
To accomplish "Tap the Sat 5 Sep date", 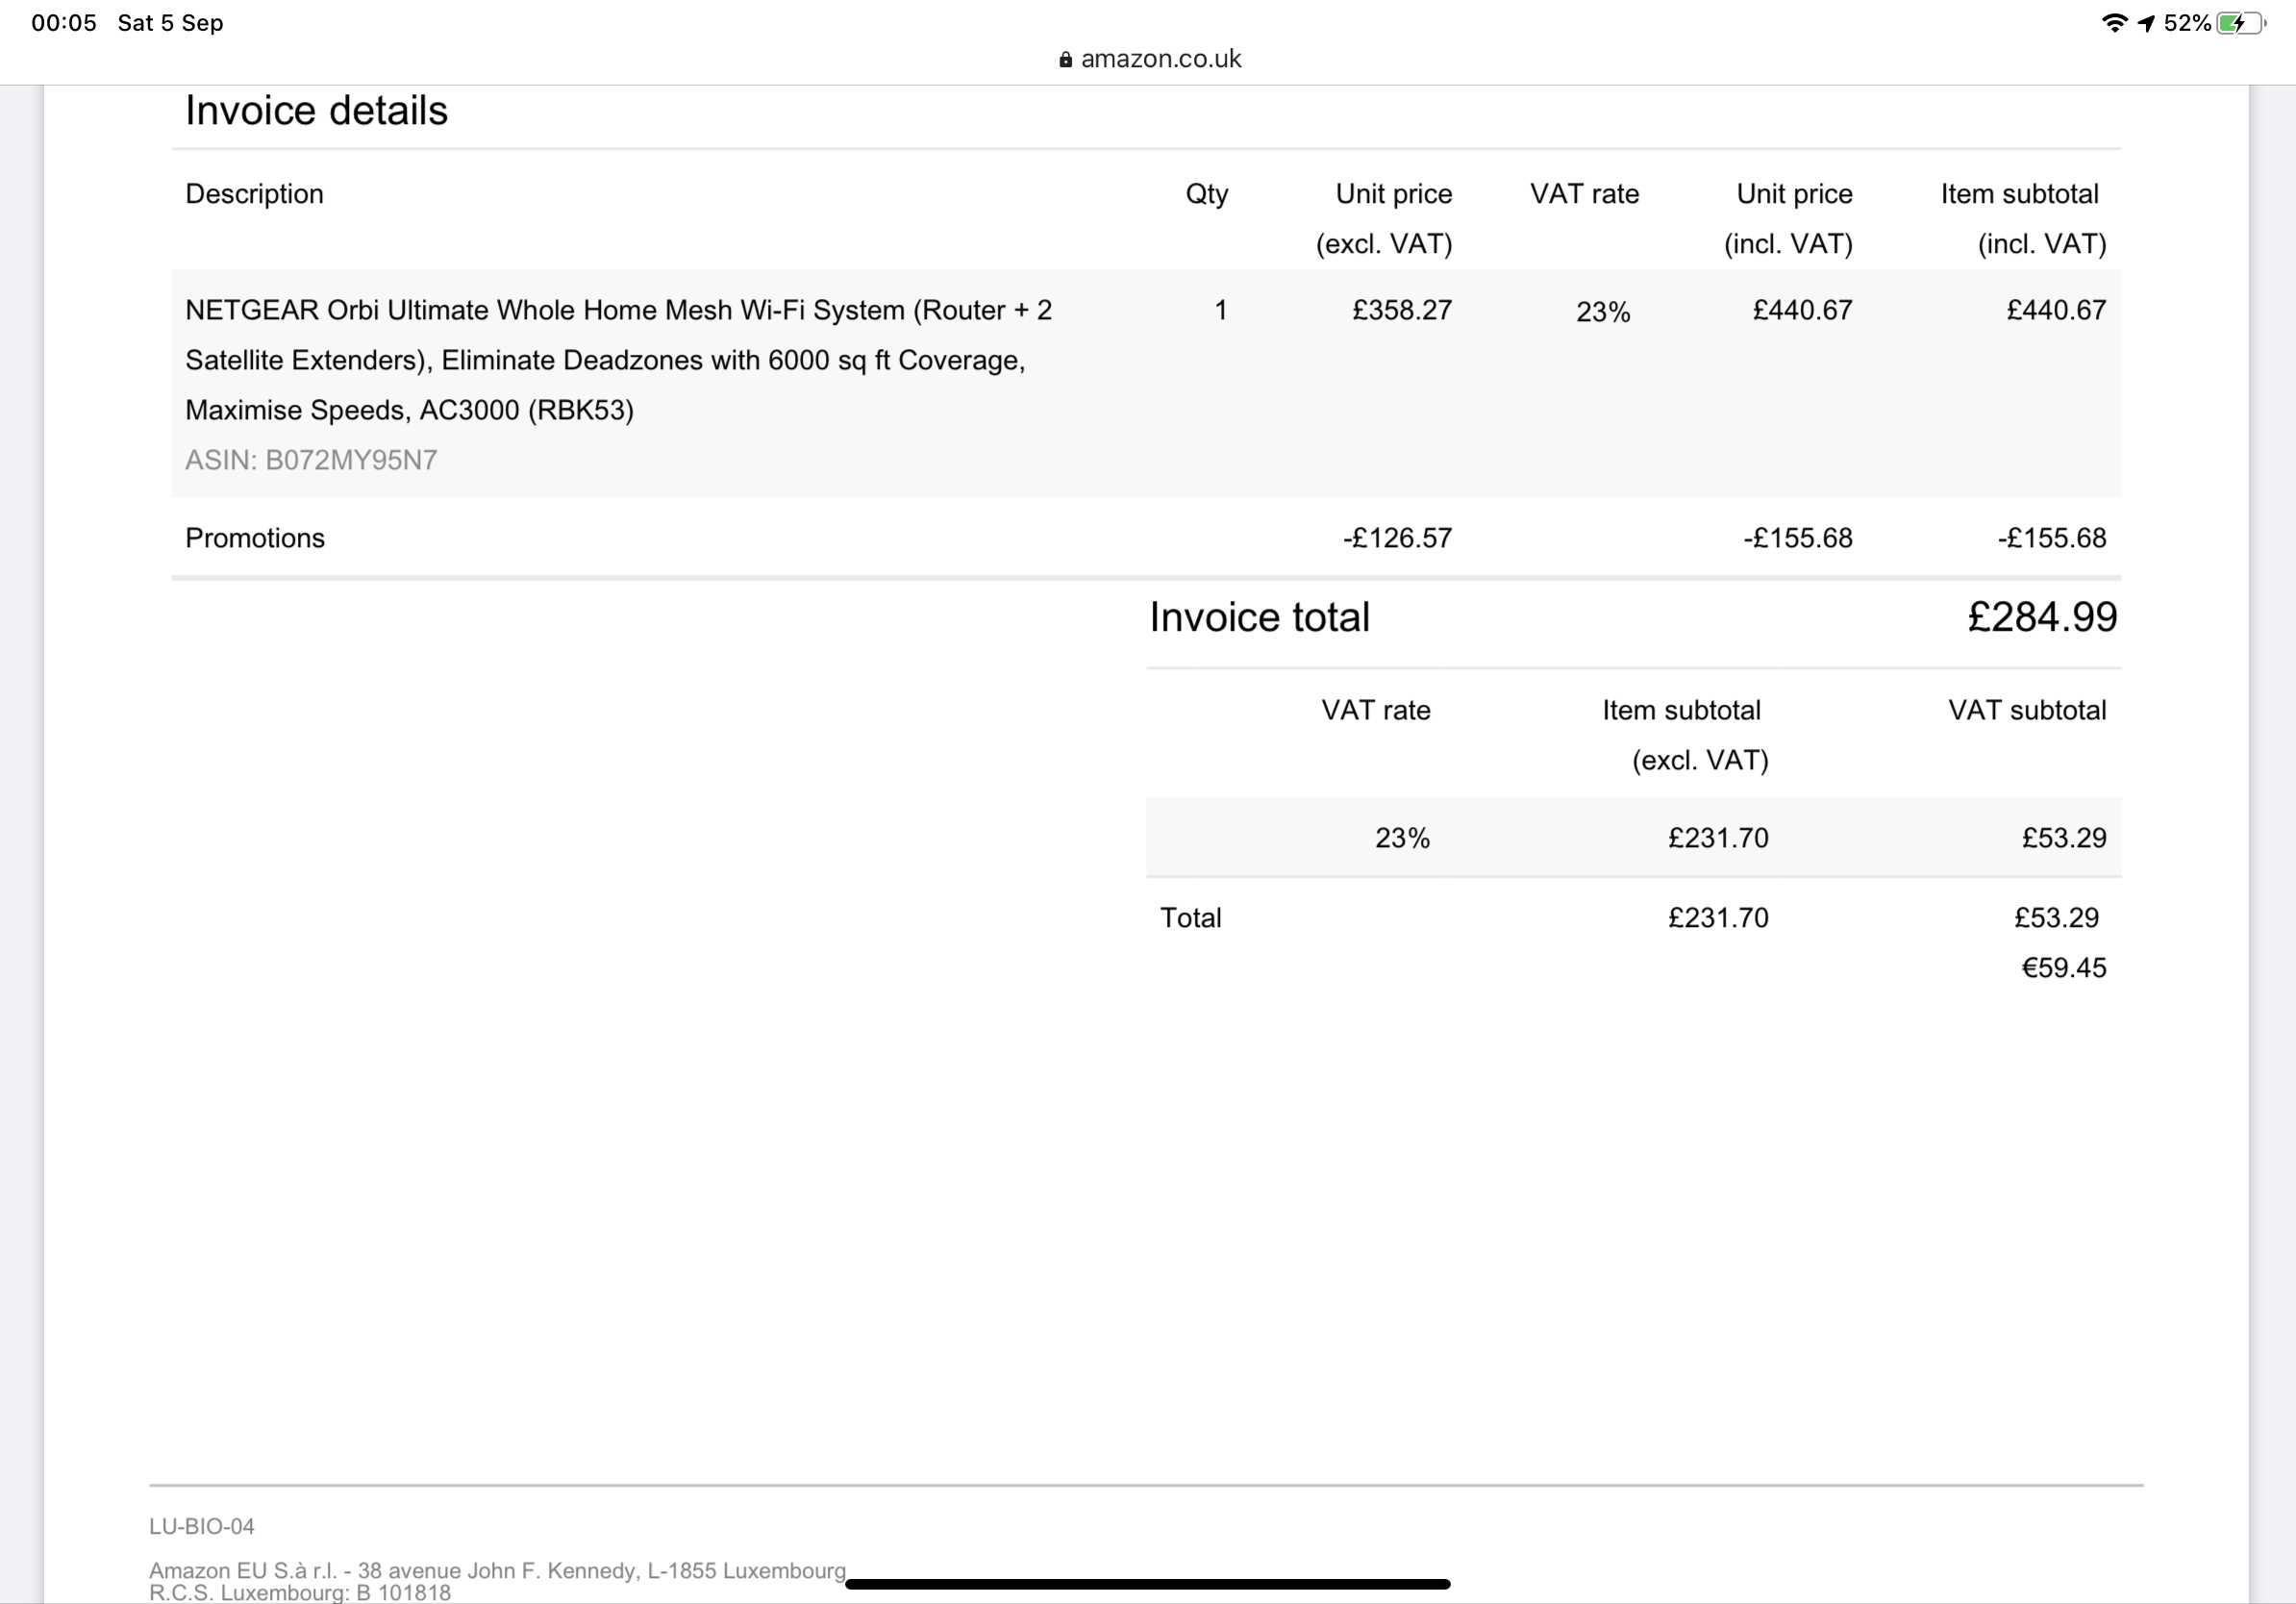I will [x=171, y=23].
